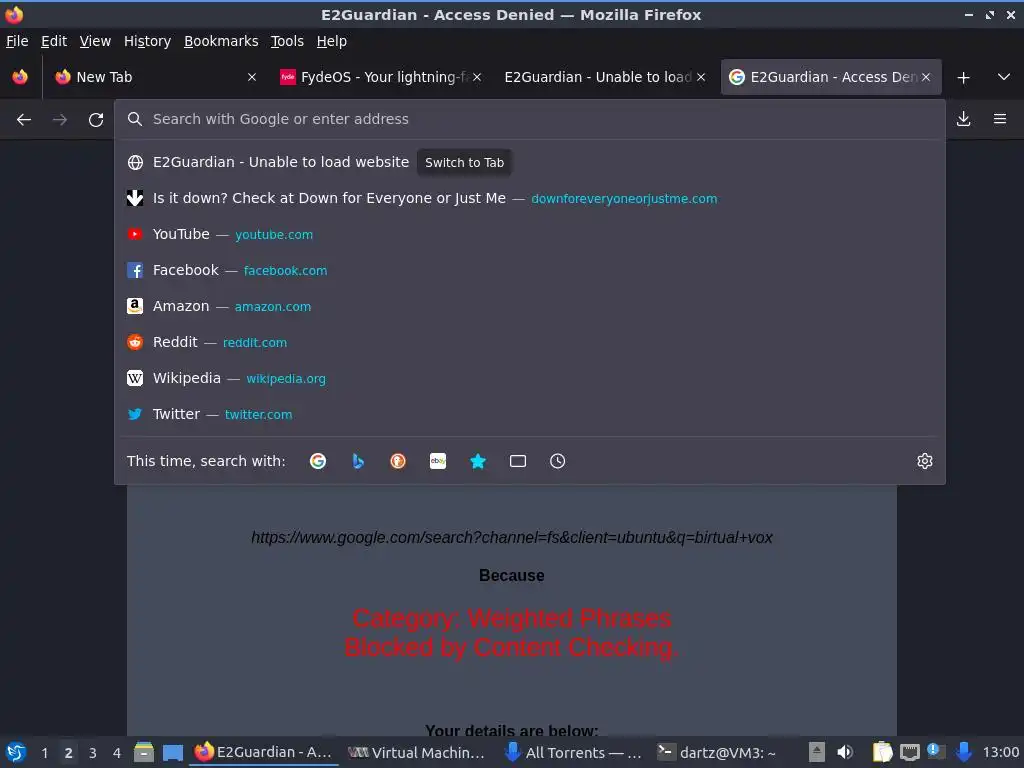Open the YouTube suggestion
The image size is (1024, 768).
[x=530, y=234]
